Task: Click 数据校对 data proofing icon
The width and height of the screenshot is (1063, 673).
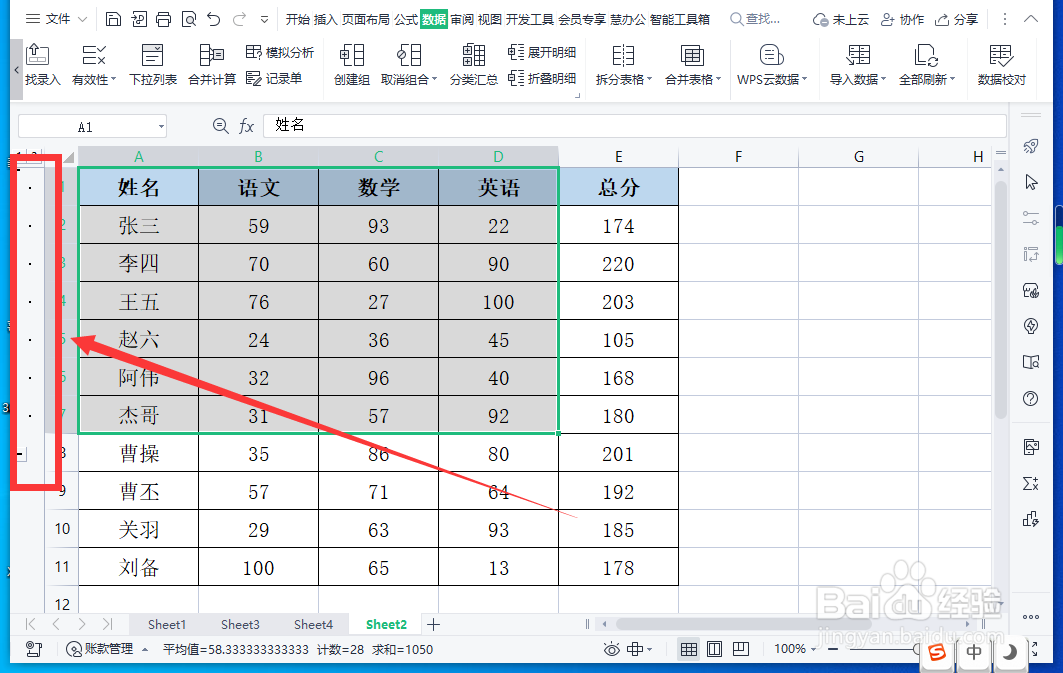Action: pos(1001,65)
